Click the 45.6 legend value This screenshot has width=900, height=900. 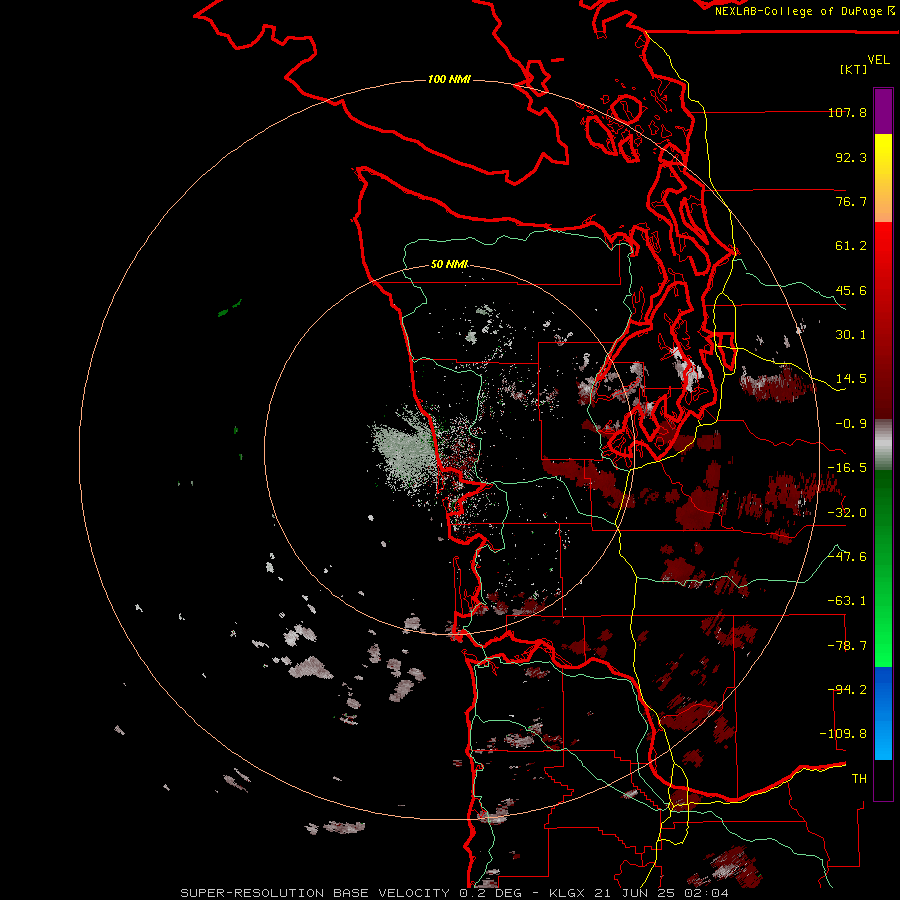(x=851, y=290)
